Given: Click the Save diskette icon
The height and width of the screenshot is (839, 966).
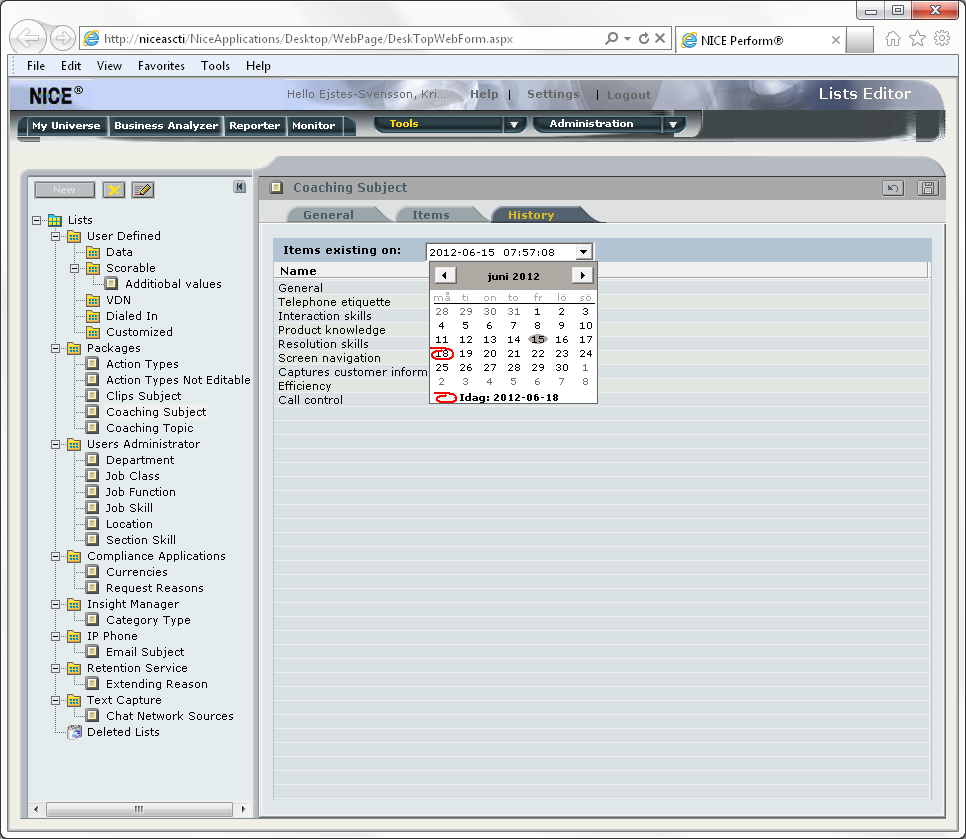Looking at the screenshot, I should (927, 187).
